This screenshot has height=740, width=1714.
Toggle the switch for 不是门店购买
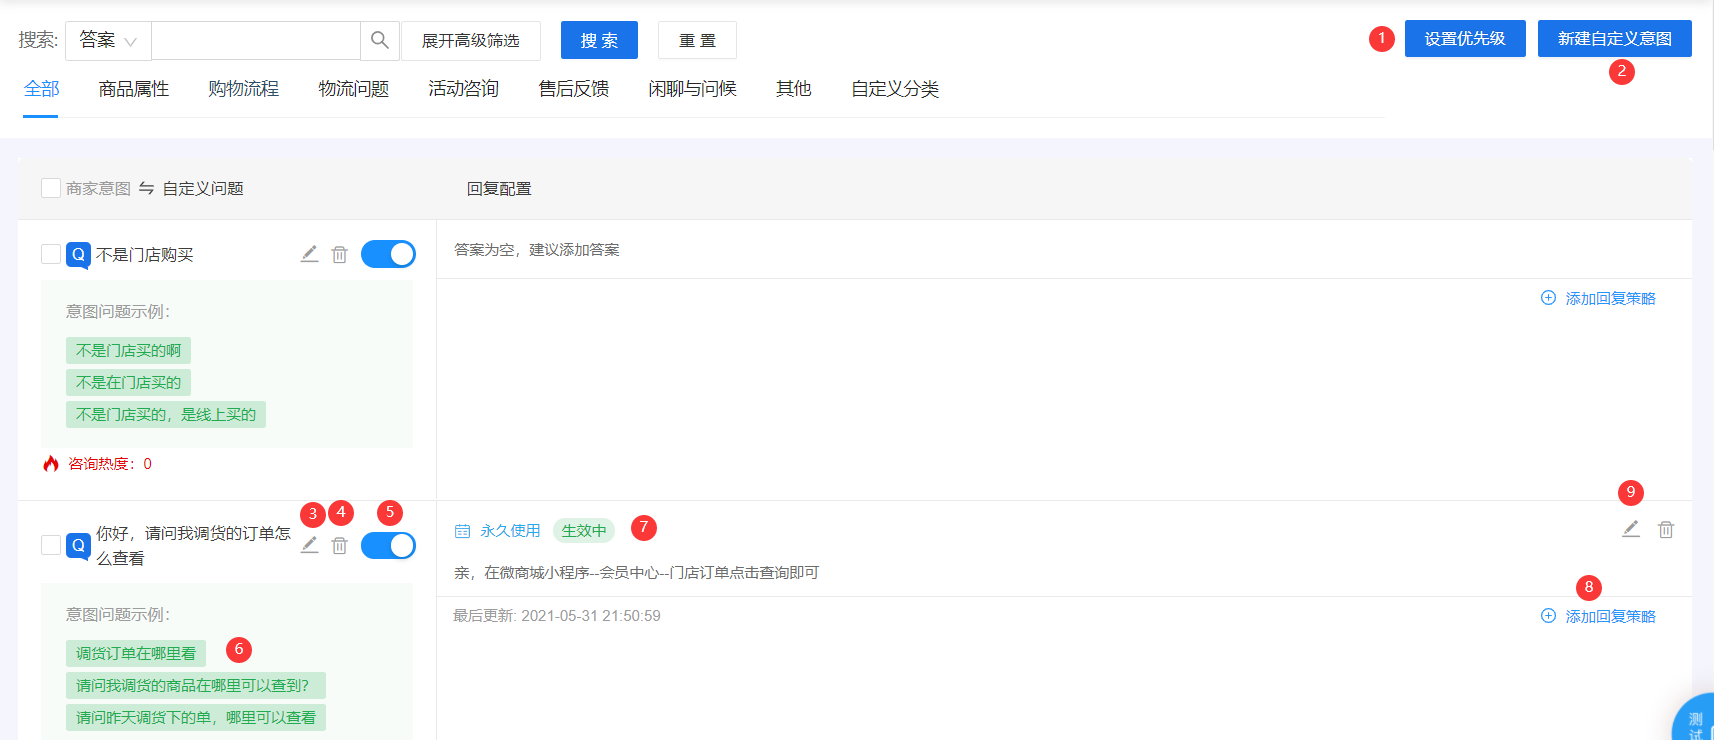tap(388, 254)
